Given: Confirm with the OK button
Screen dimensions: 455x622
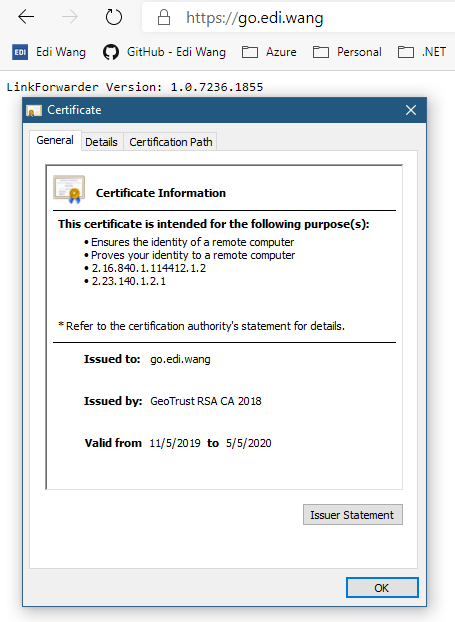Looking at the screenshot, I should click(382, 588).
